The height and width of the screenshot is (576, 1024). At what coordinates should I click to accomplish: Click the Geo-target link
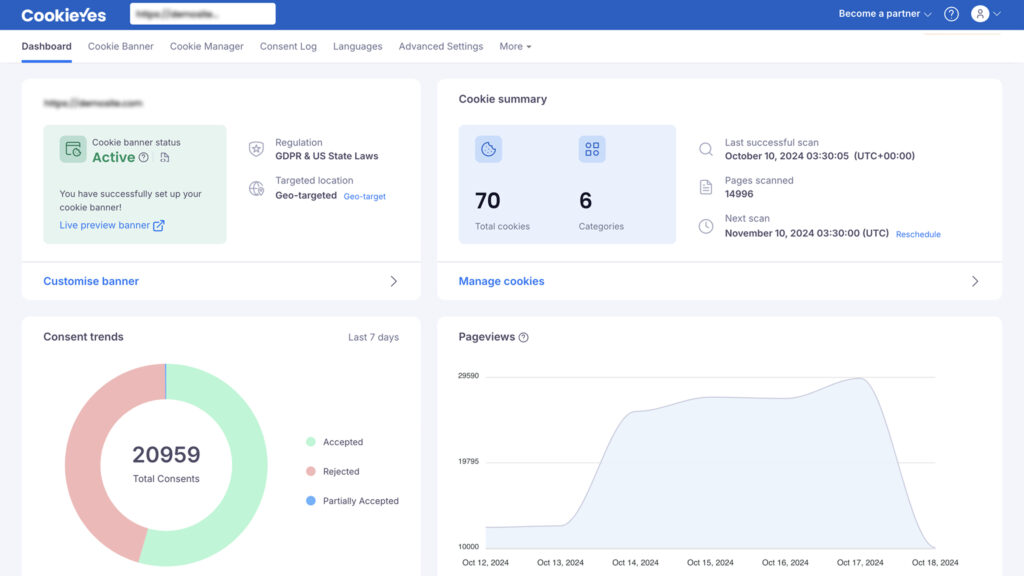tap(364, 197)
